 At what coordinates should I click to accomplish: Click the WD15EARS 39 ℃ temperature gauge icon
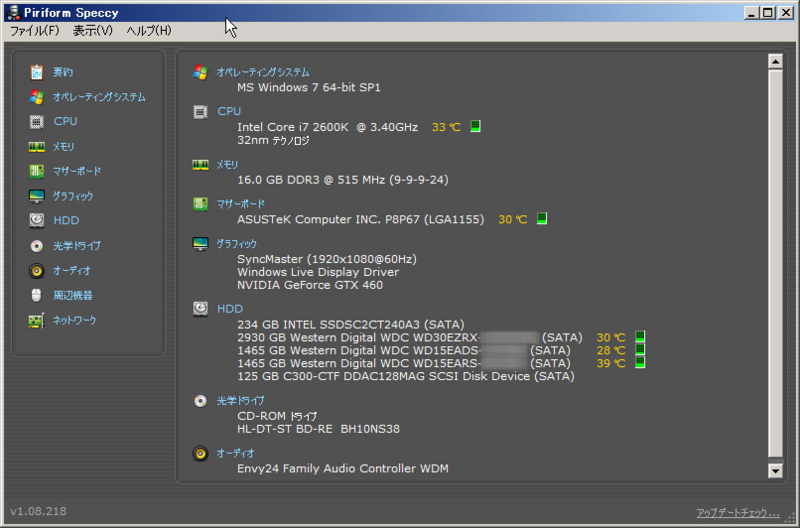[x=640, y=362]
